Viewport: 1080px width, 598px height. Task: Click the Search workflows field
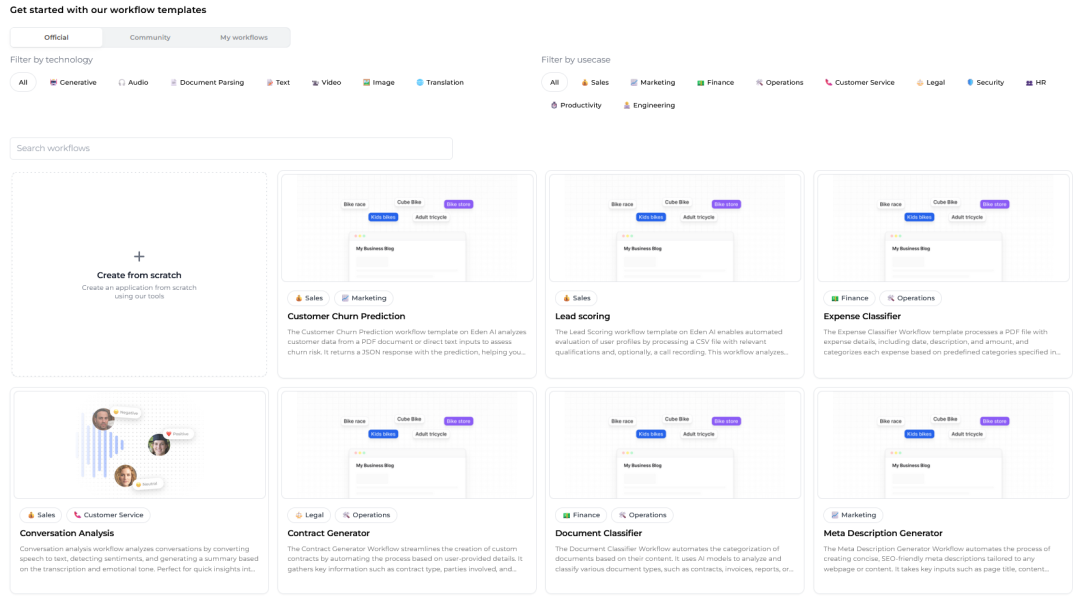point(231,148)
